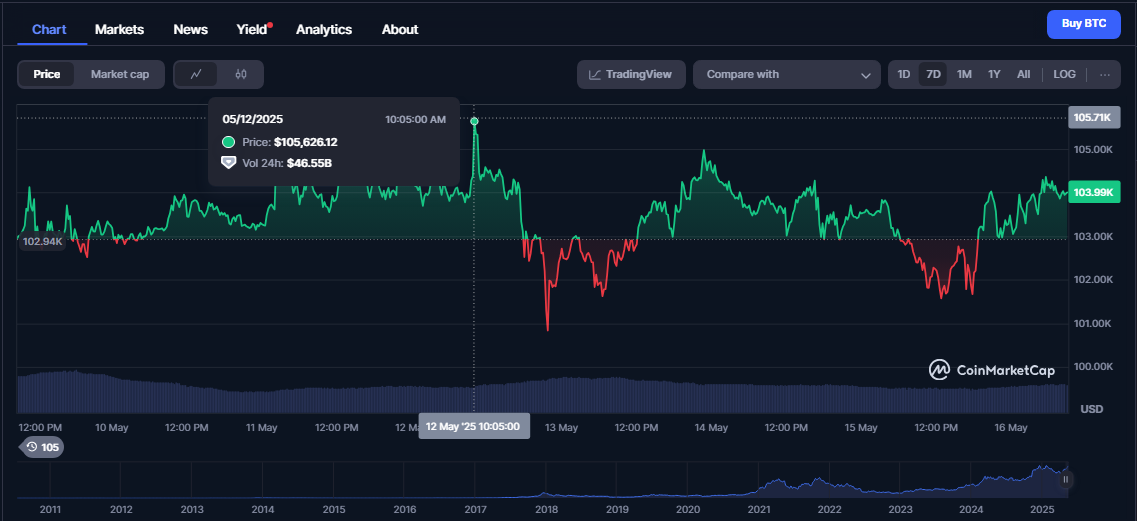This screenshot has height=521, width=1137.
Task: Open the Analytics tab
Action: (x=324, y=29)
